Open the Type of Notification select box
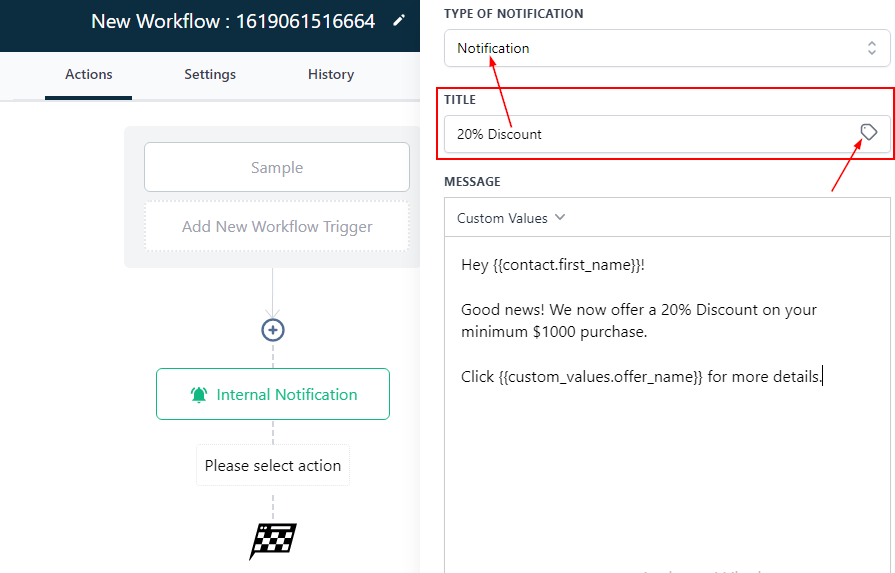Image resolution: width=895 pixels, height=573 pixels. coord(660,48)
